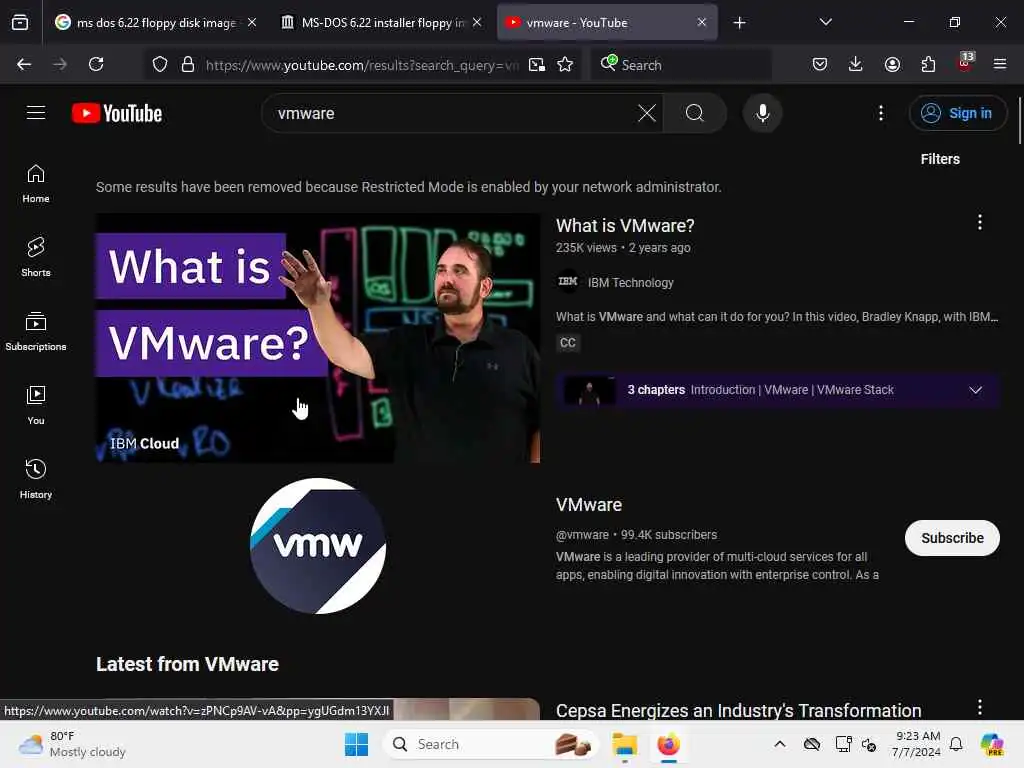Click the site padlock icon
Image resolution: width=1024 pixels, height=768 pixels.
pos(187,64)
